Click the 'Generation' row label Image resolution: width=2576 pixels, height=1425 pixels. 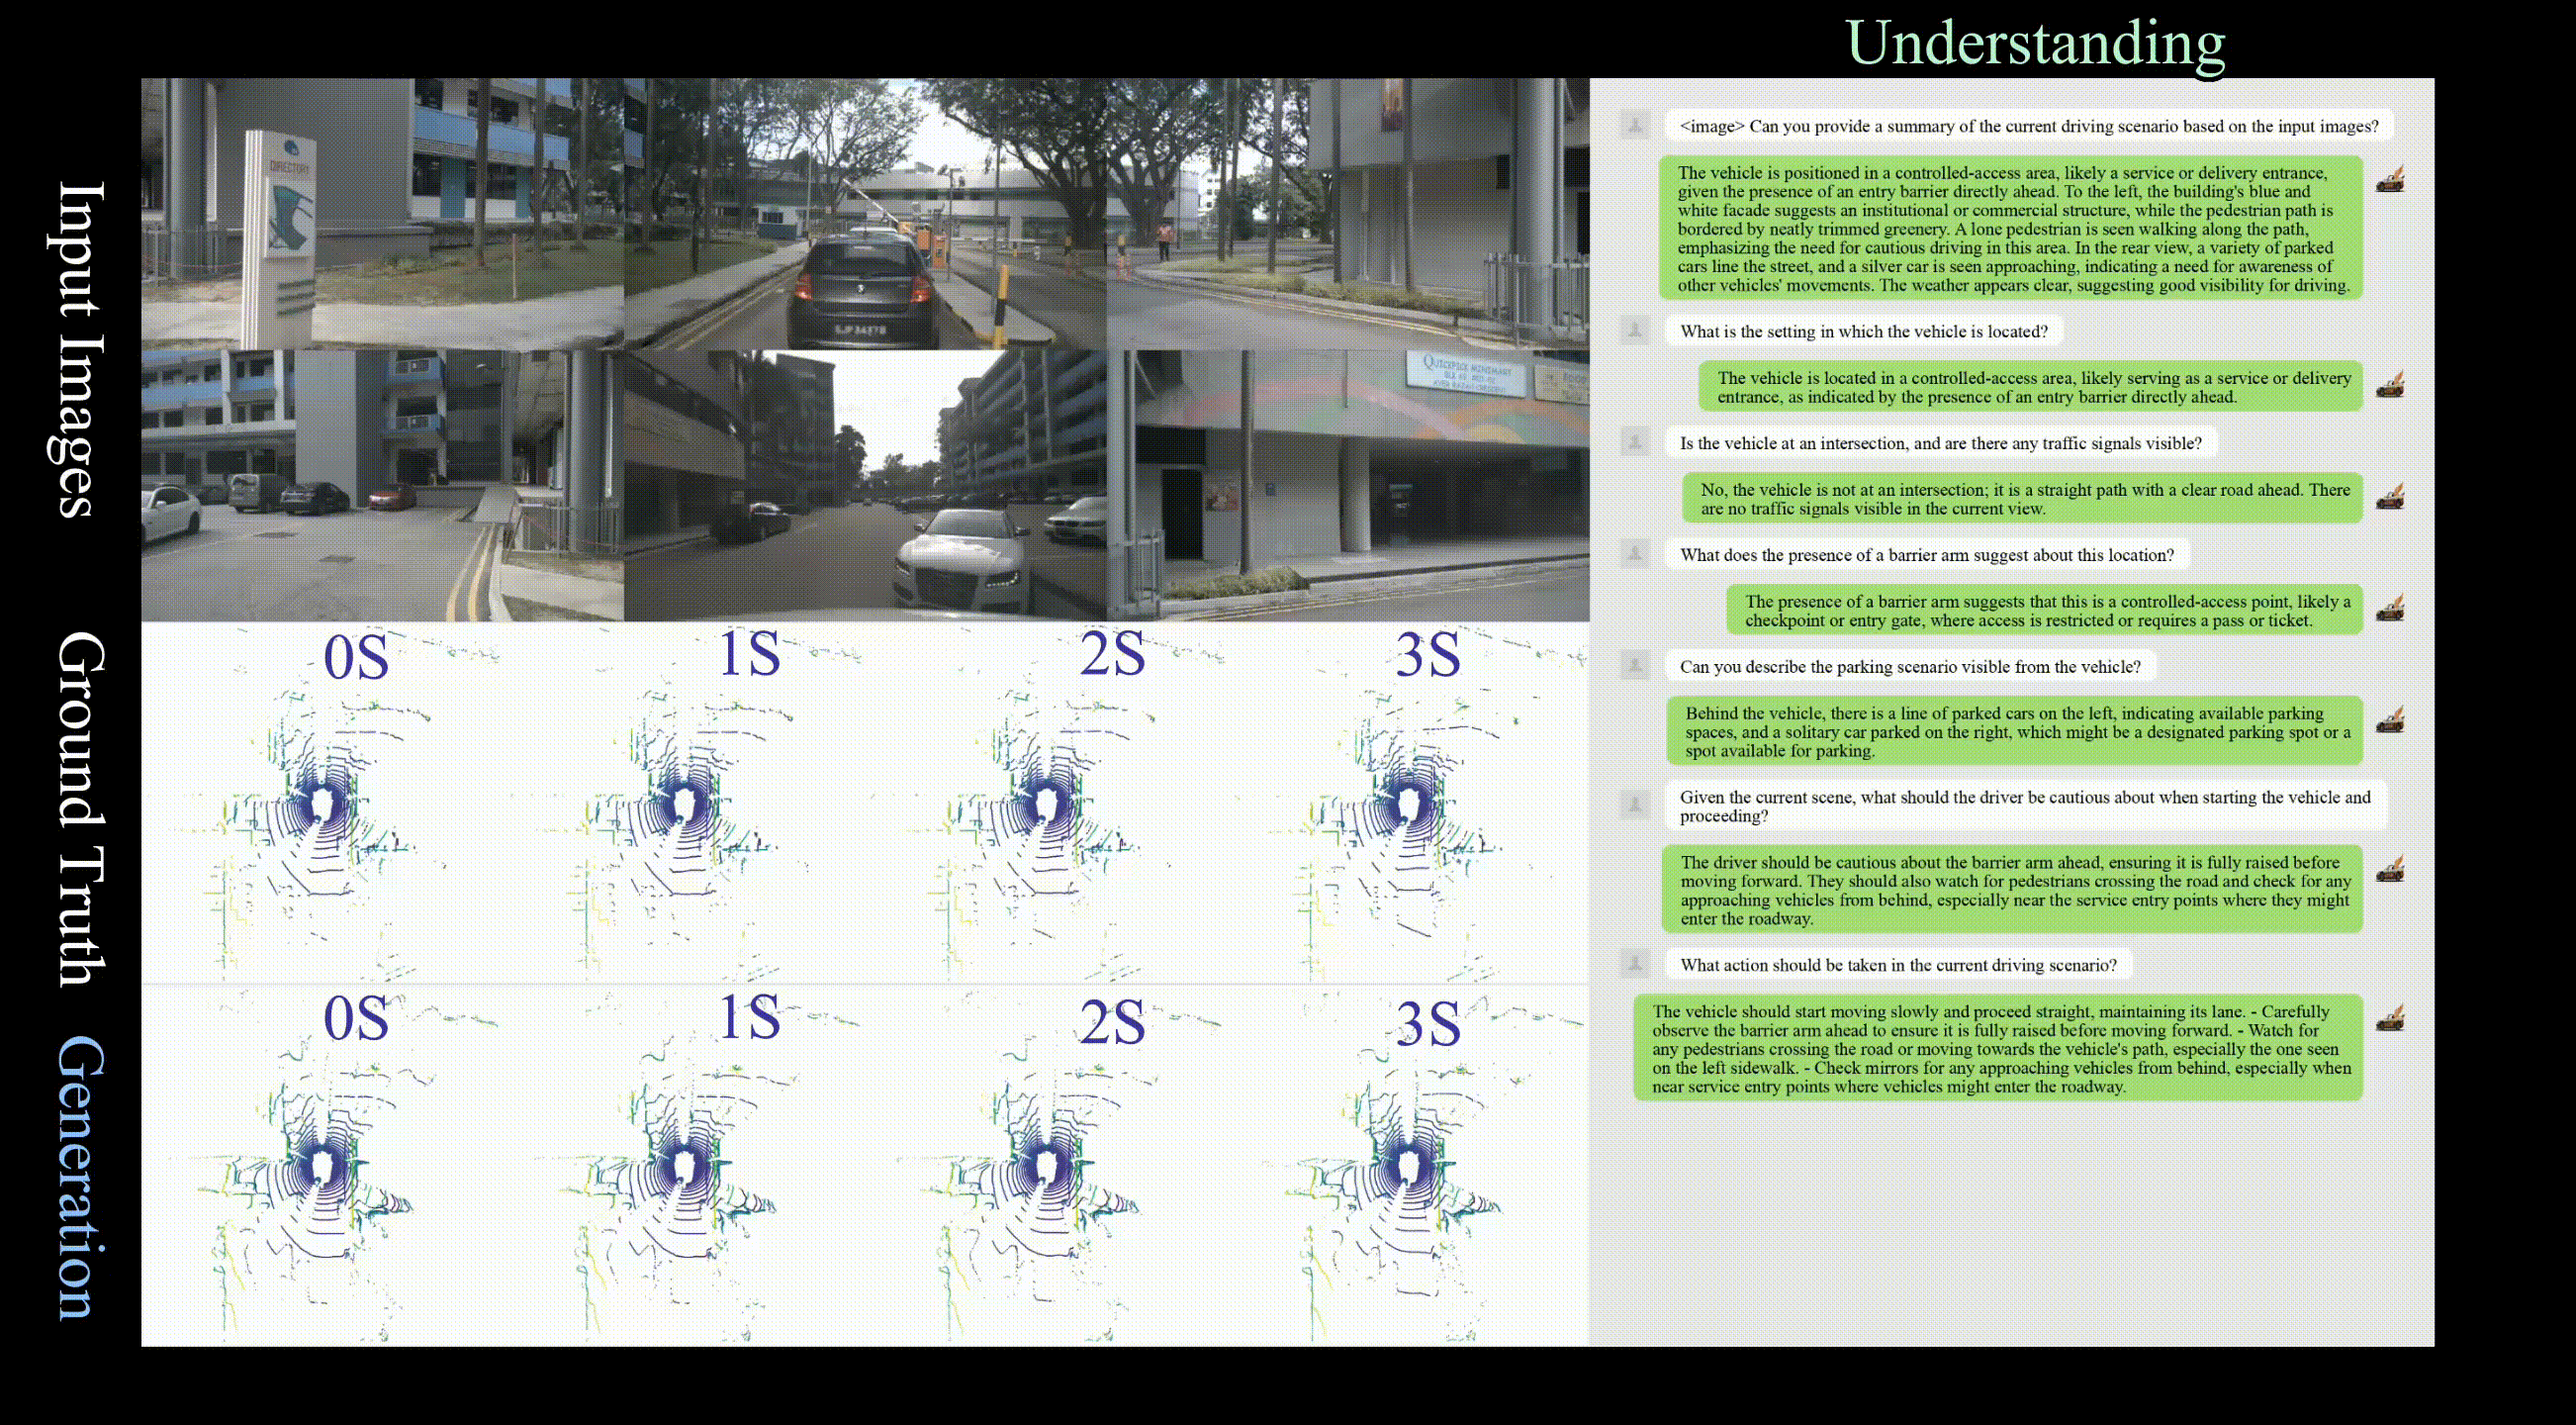point(78,1177)
